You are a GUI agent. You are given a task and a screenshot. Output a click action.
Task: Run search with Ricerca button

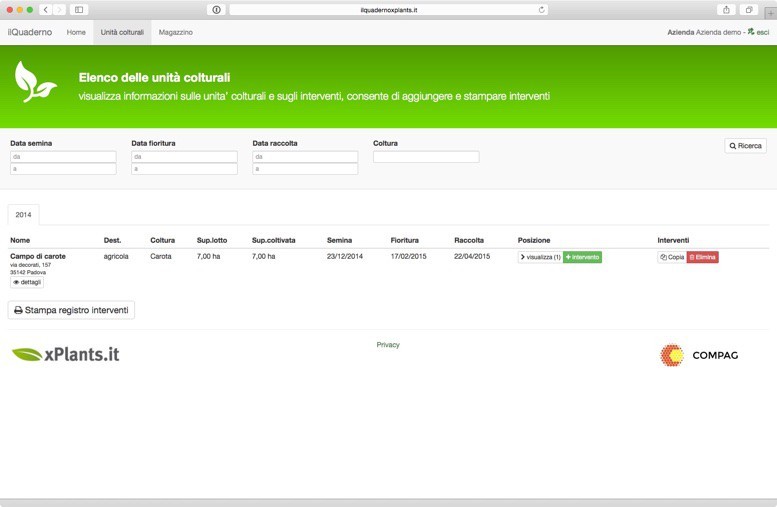point(745,146)
